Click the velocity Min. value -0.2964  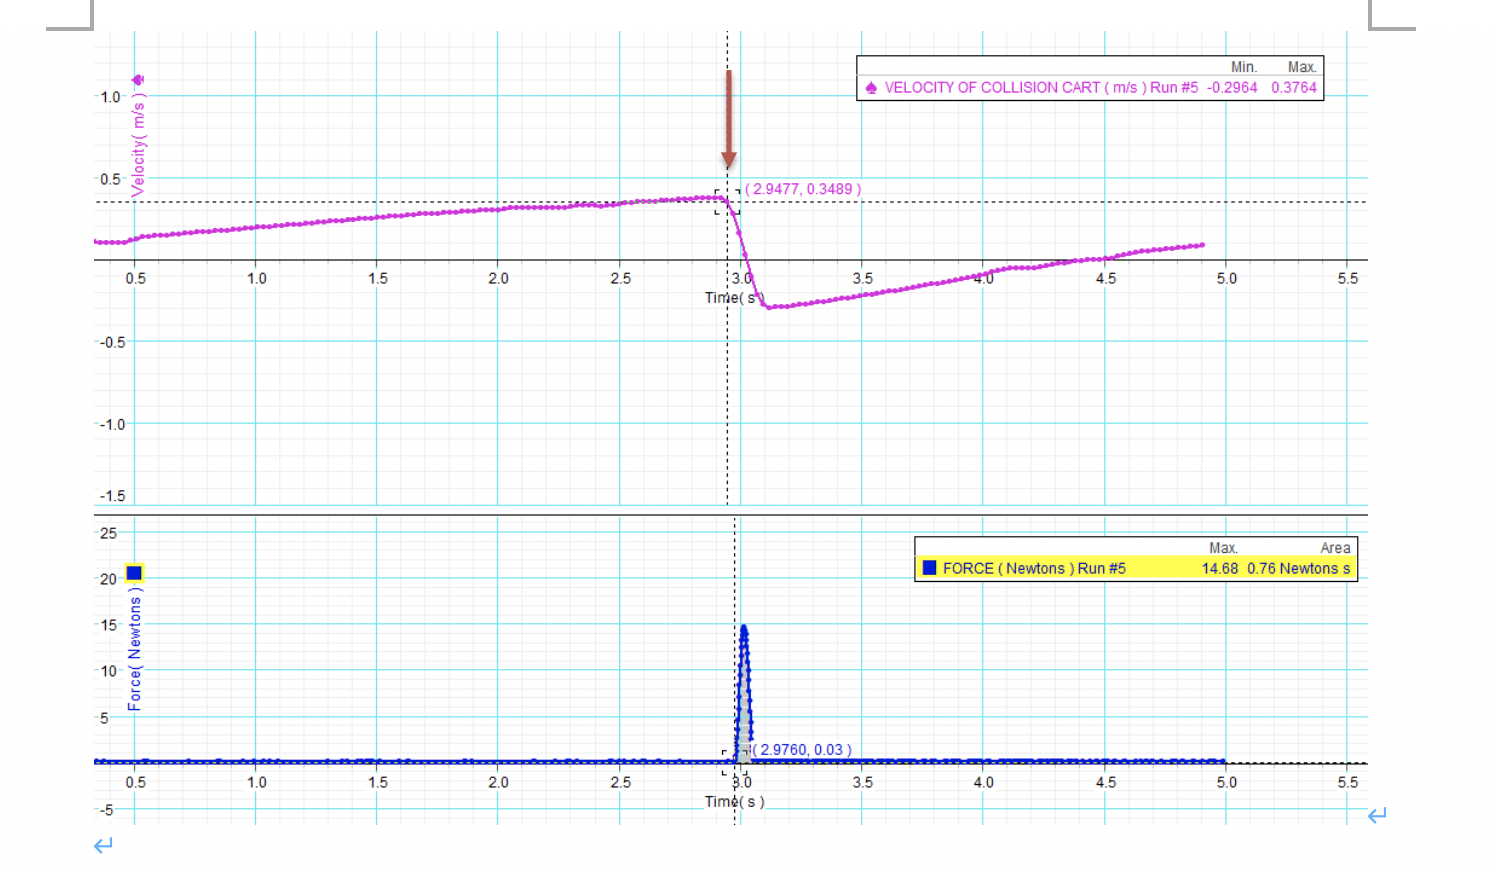[x=1232, y=88]
